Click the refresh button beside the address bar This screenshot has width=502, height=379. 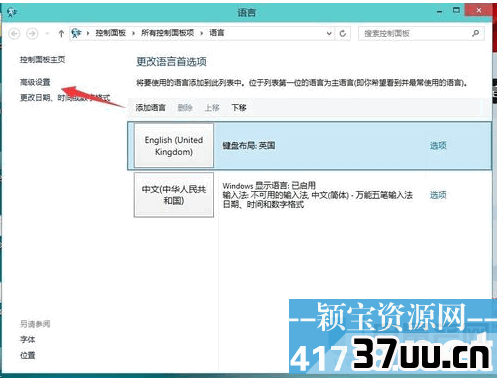[343, 33]
